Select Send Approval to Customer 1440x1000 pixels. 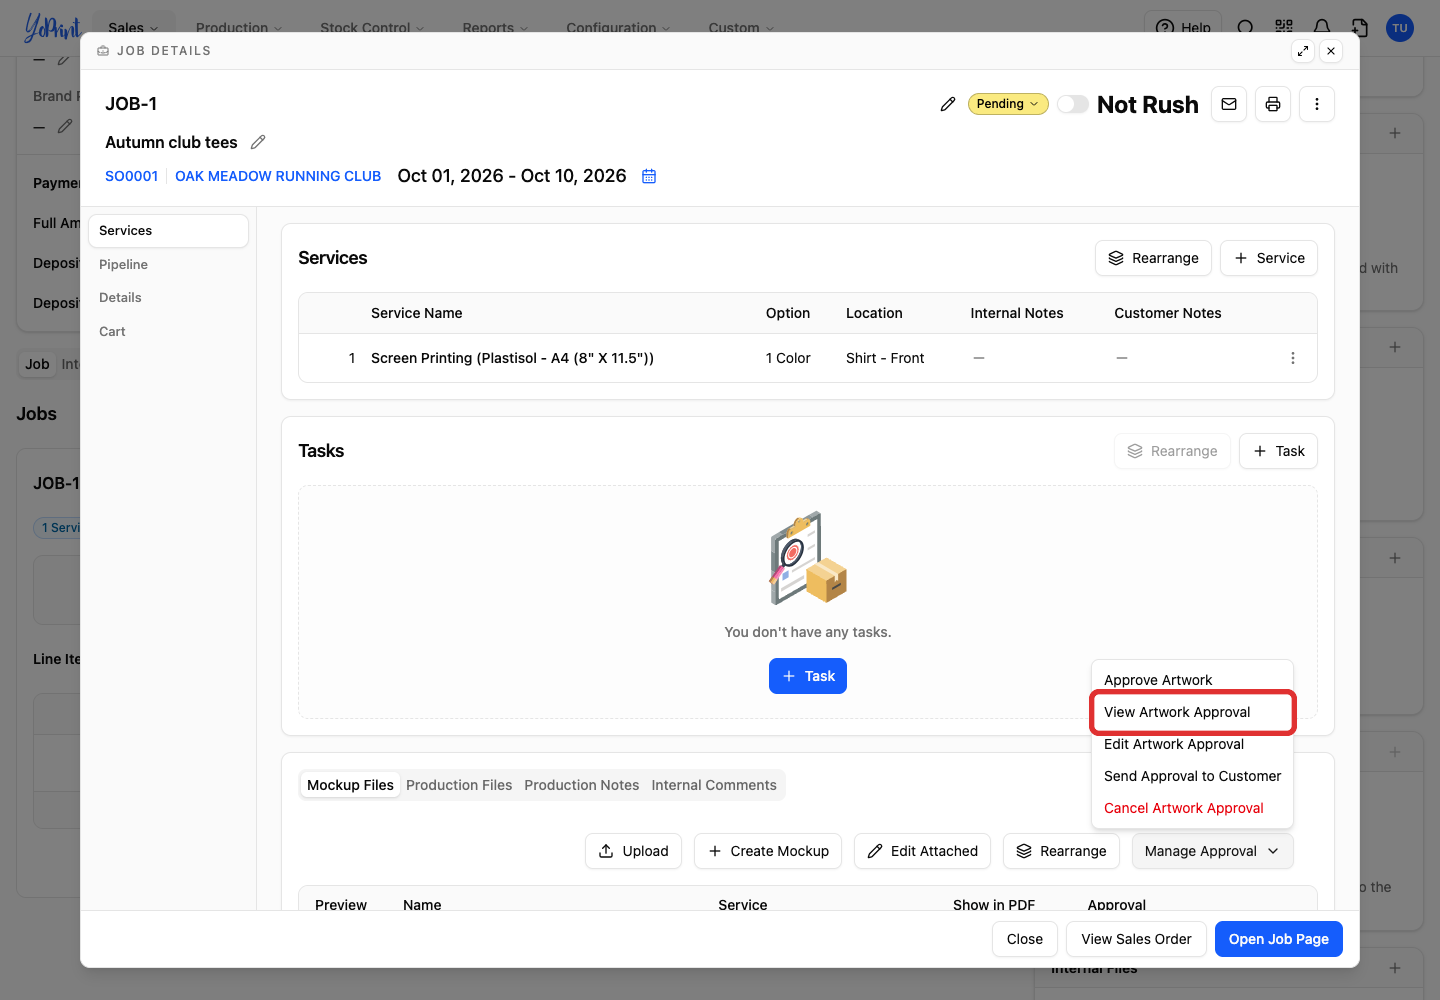click(1192, 776)
